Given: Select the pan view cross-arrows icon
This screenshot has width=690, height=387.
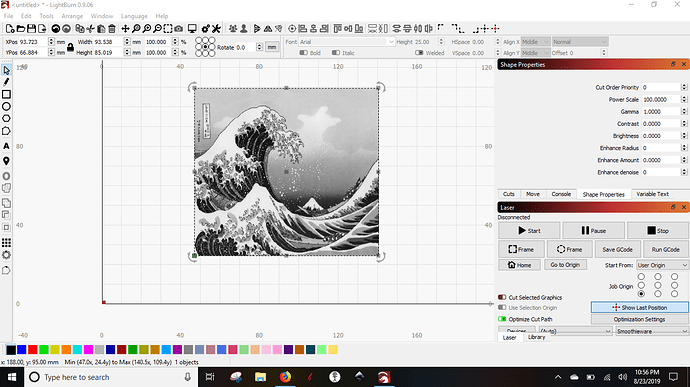Looking at the screenshot, I should pyautogui.click(x=125, y=29).
